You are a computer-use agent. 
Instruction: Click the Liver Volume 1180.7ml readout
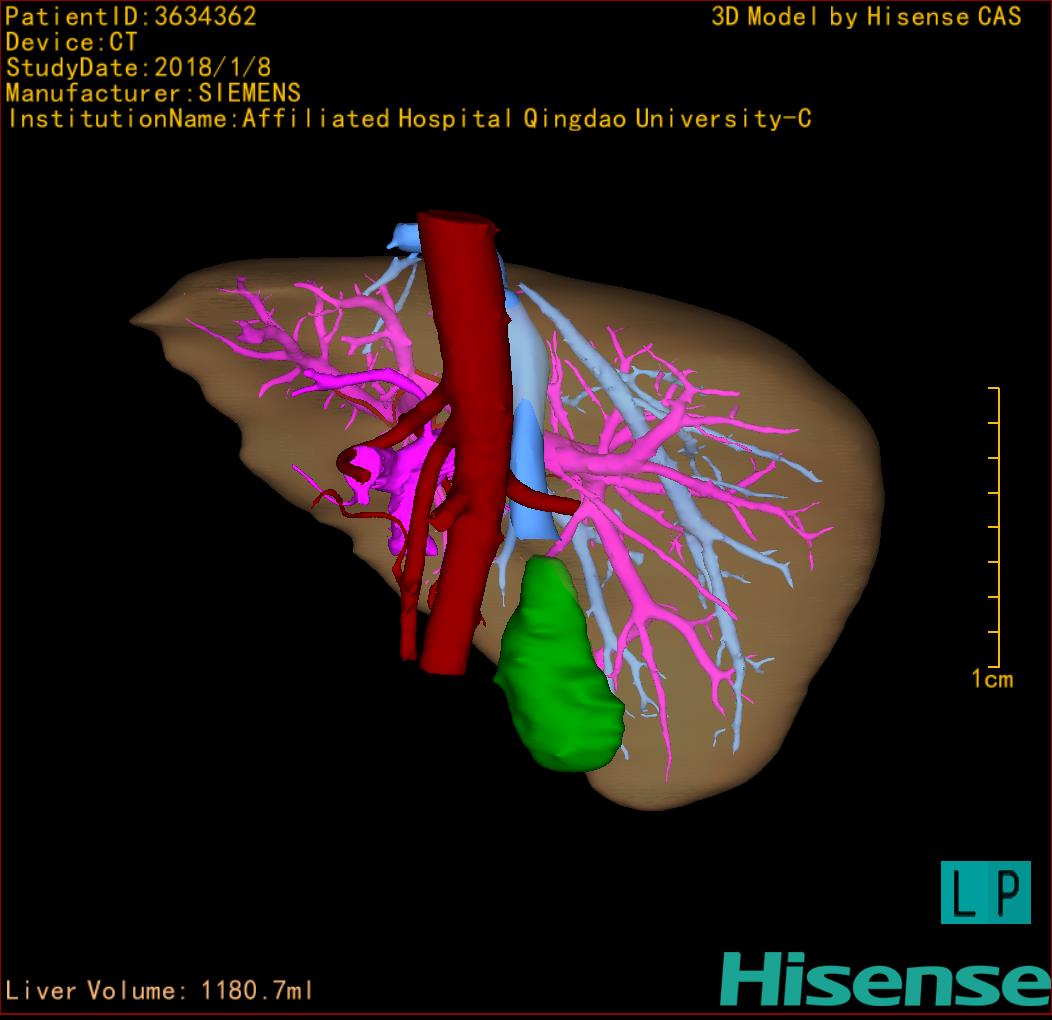click(x=160, y=991)
